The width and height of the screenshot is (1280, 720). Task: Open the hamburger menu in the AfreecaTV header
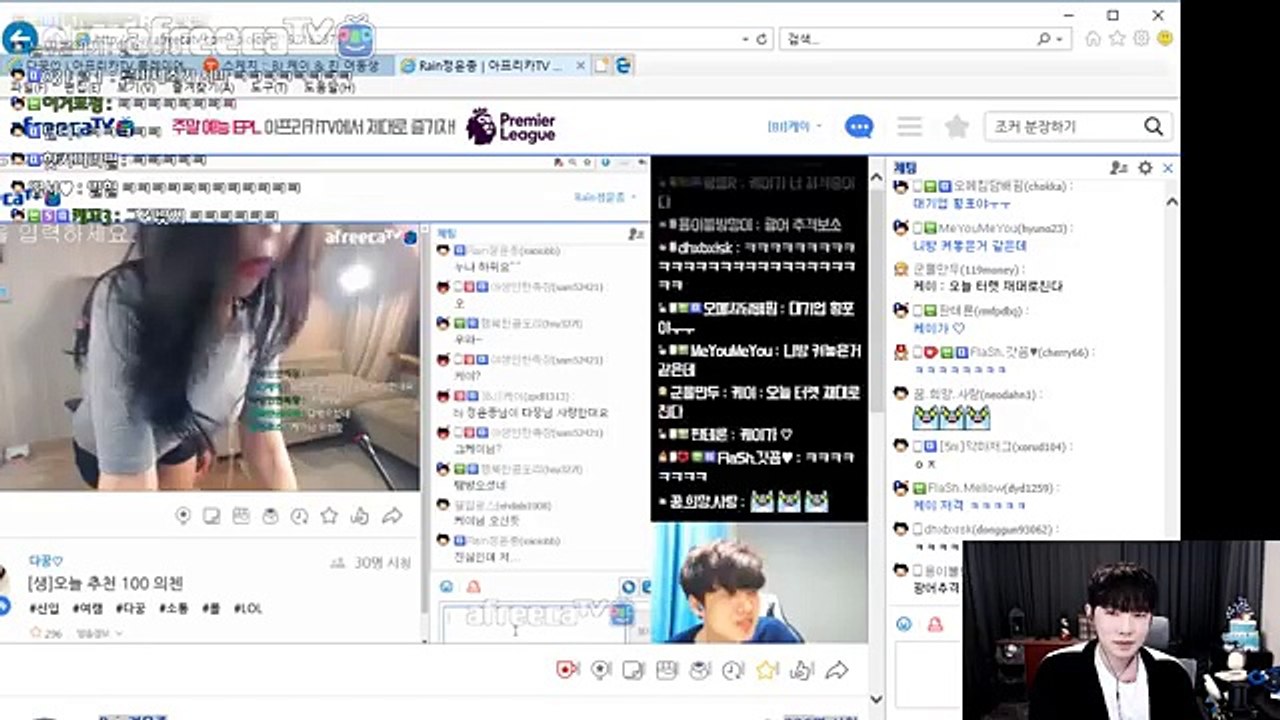pyautogui.click(x=909, y=127)
